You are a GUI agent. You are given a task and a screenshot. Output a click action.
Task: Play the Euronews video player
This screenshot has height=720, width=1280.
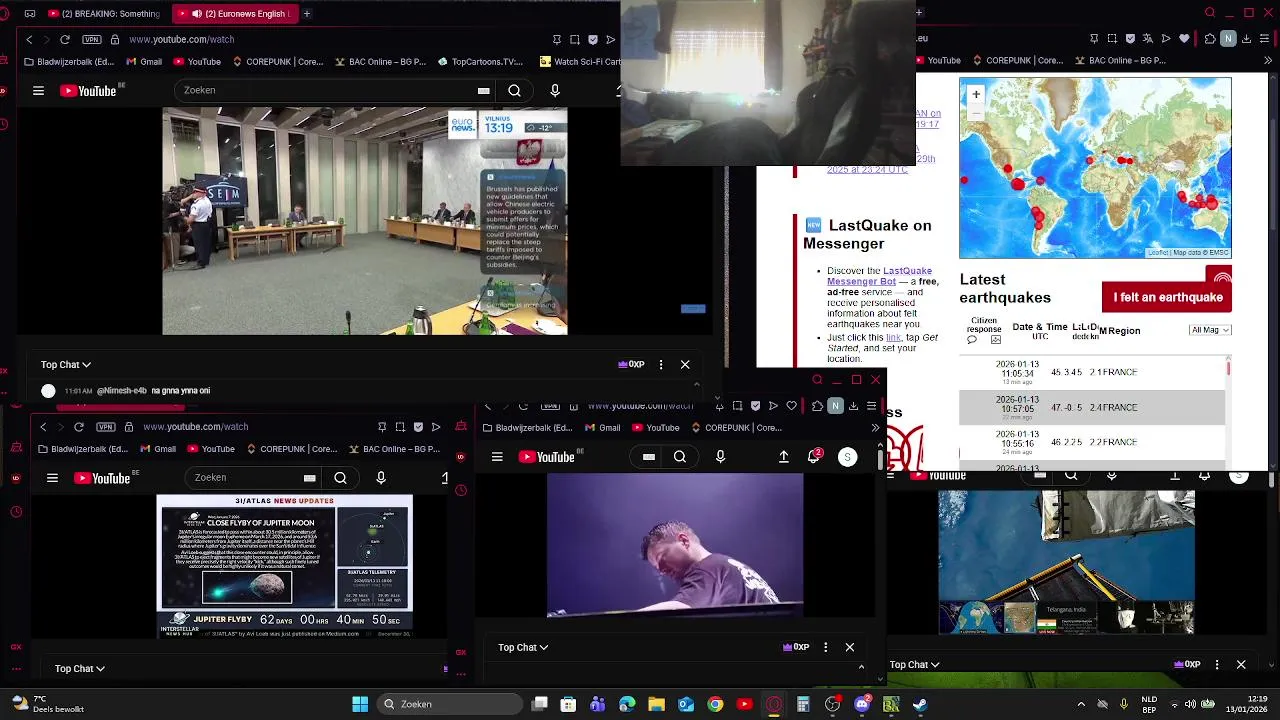(x=365, y=221)
